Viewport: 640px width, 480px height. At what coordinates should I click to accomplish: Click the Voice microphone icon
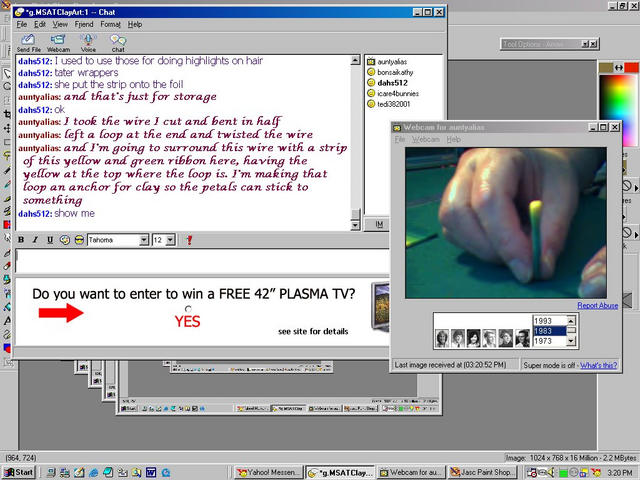(x=88, y=43)
